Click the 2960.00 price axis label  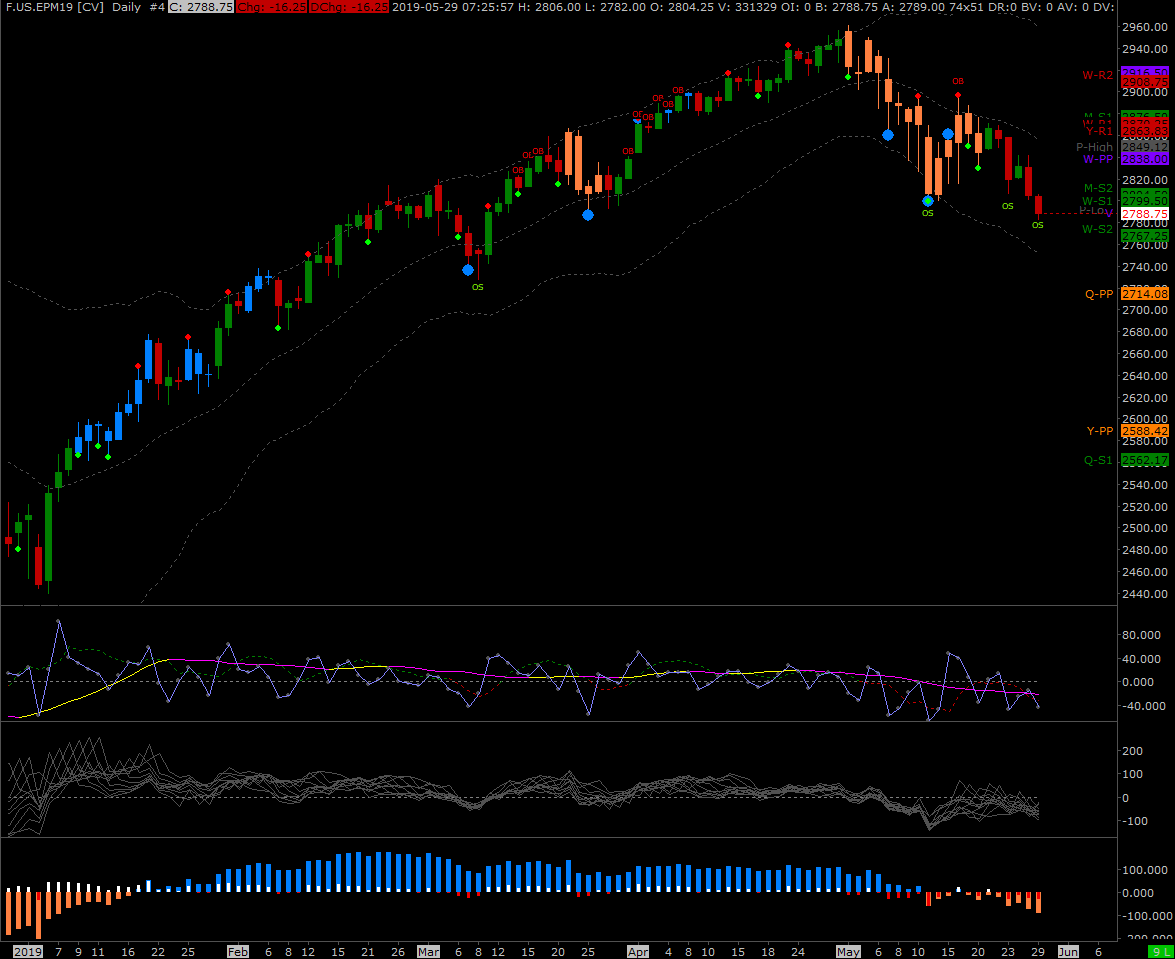pos(1147,27)
